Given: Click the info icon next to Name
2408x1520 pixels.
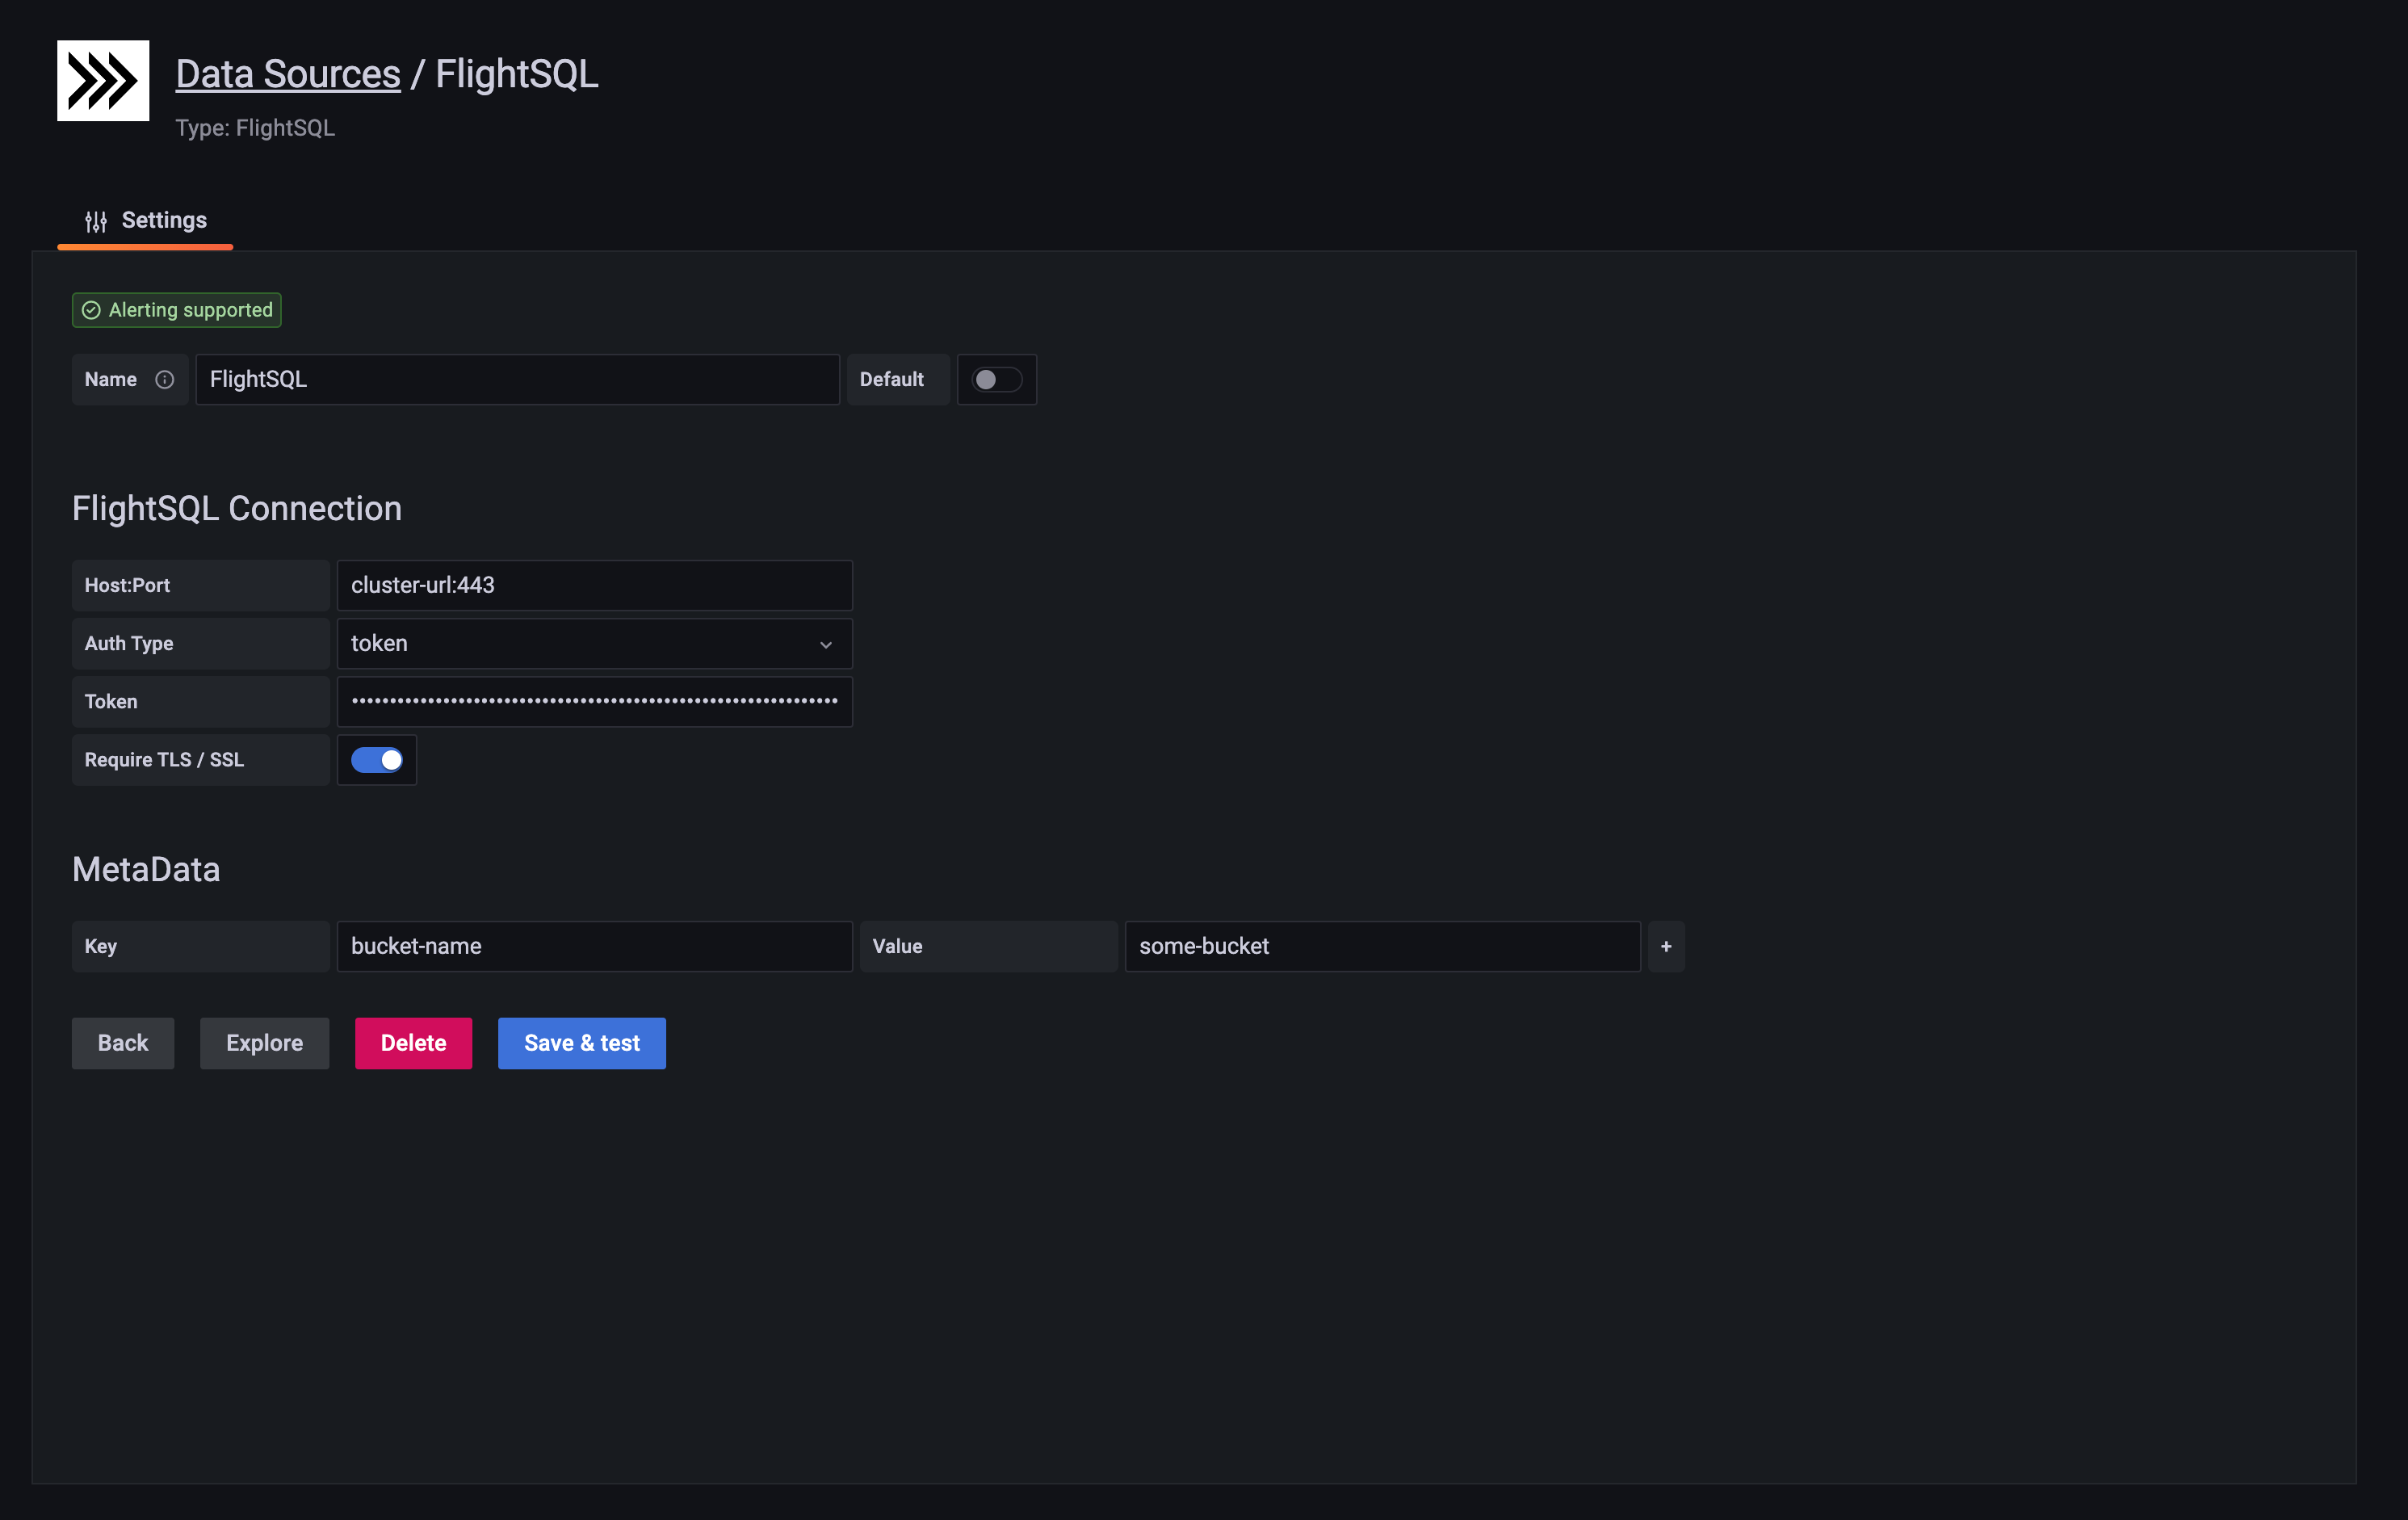Looking at the screenshot, I should point(165,380).
